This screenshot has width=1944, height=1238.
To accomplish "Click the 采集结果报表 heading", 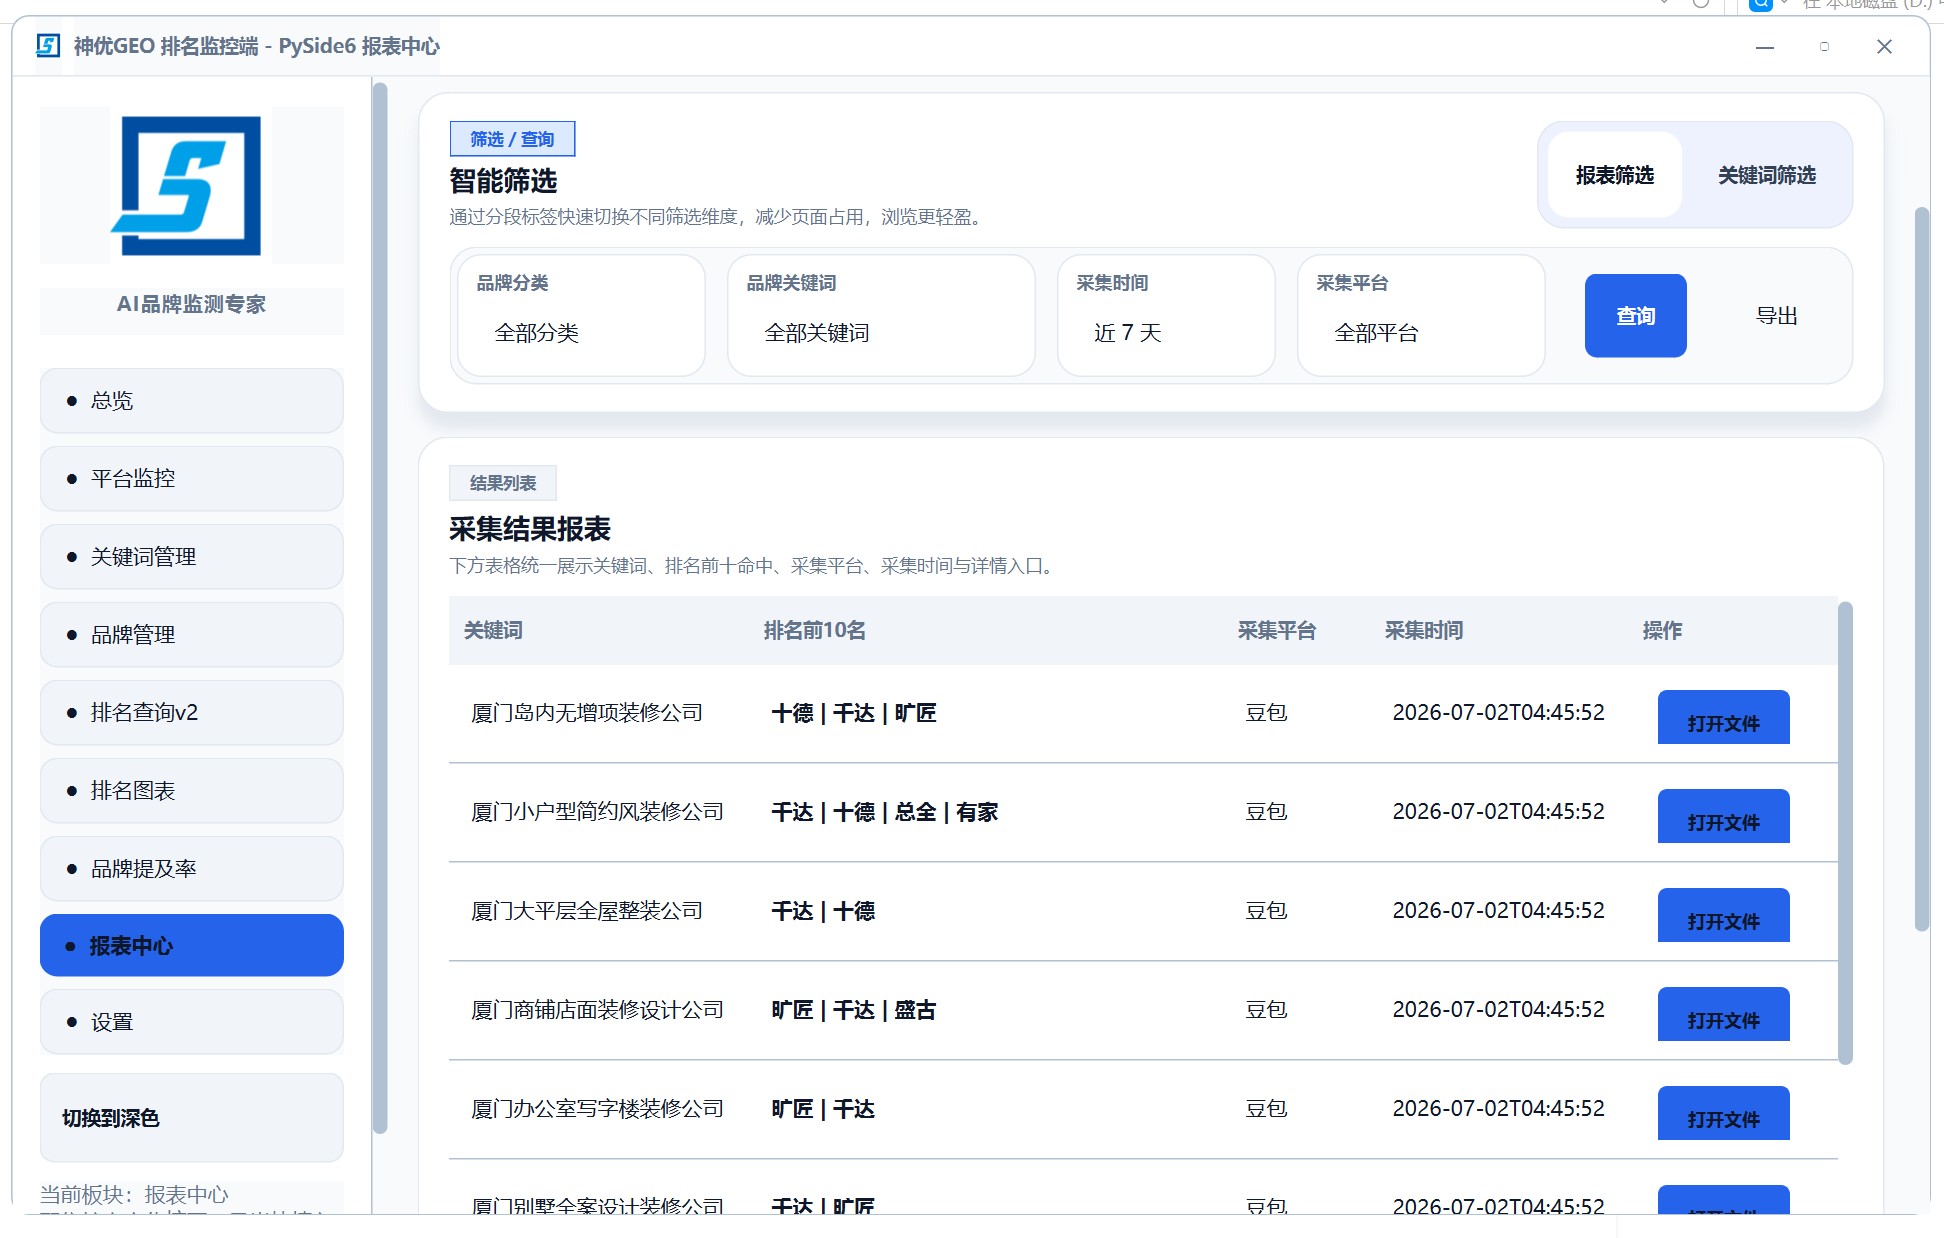I will (530, 529).
